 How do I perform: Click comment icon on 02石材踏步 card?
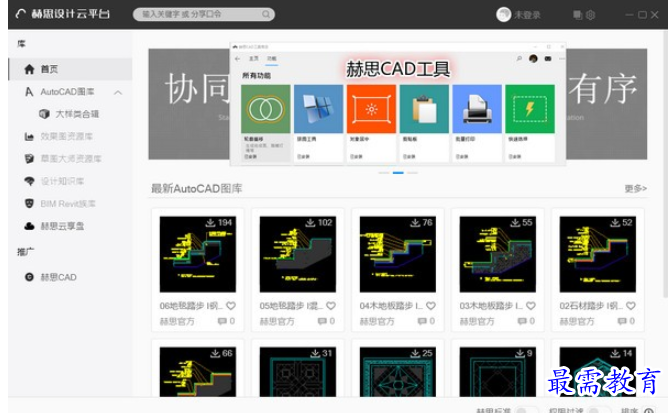click(622, 321)
